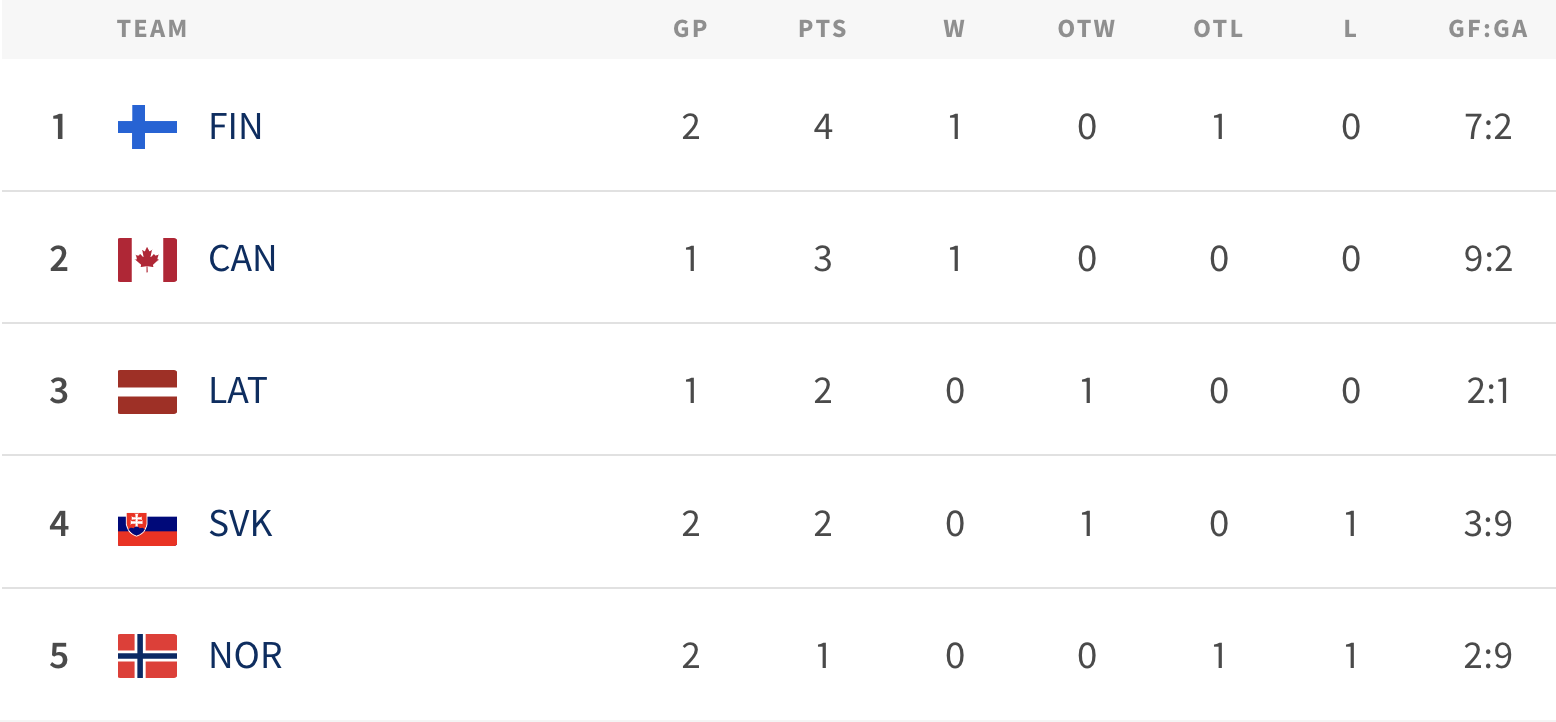
Task: Open the NOR team page
Action: point(245,656)
